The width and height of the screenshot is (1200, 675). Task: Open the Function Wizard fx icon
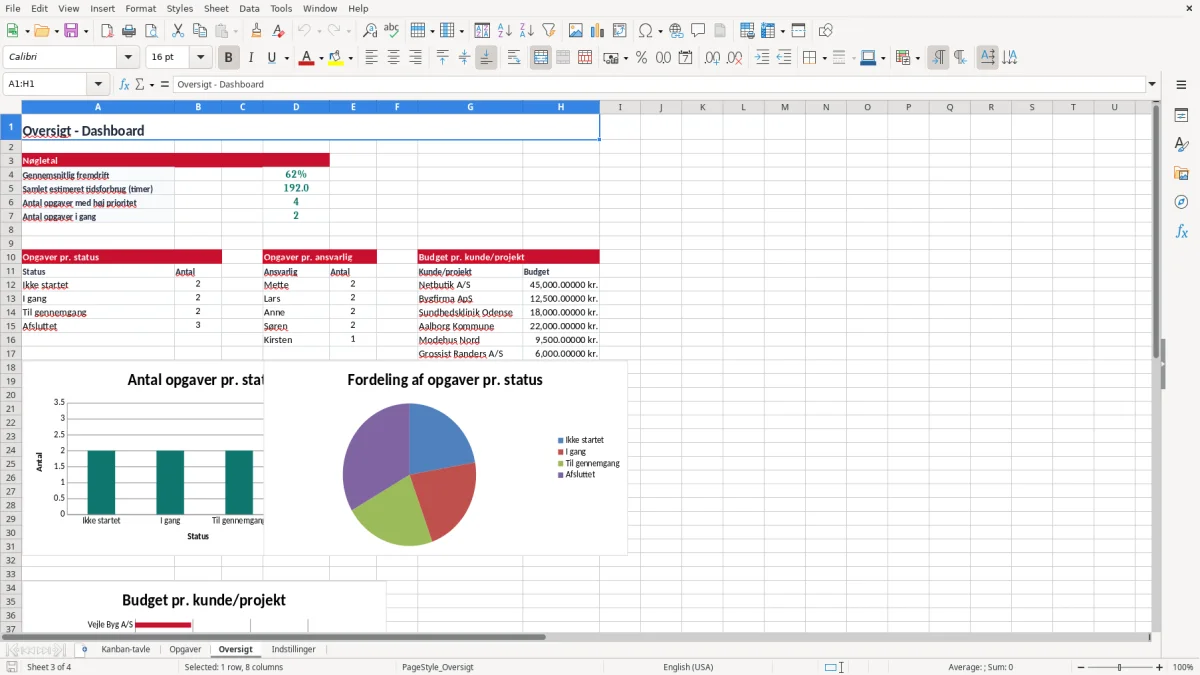coord(125,84)
